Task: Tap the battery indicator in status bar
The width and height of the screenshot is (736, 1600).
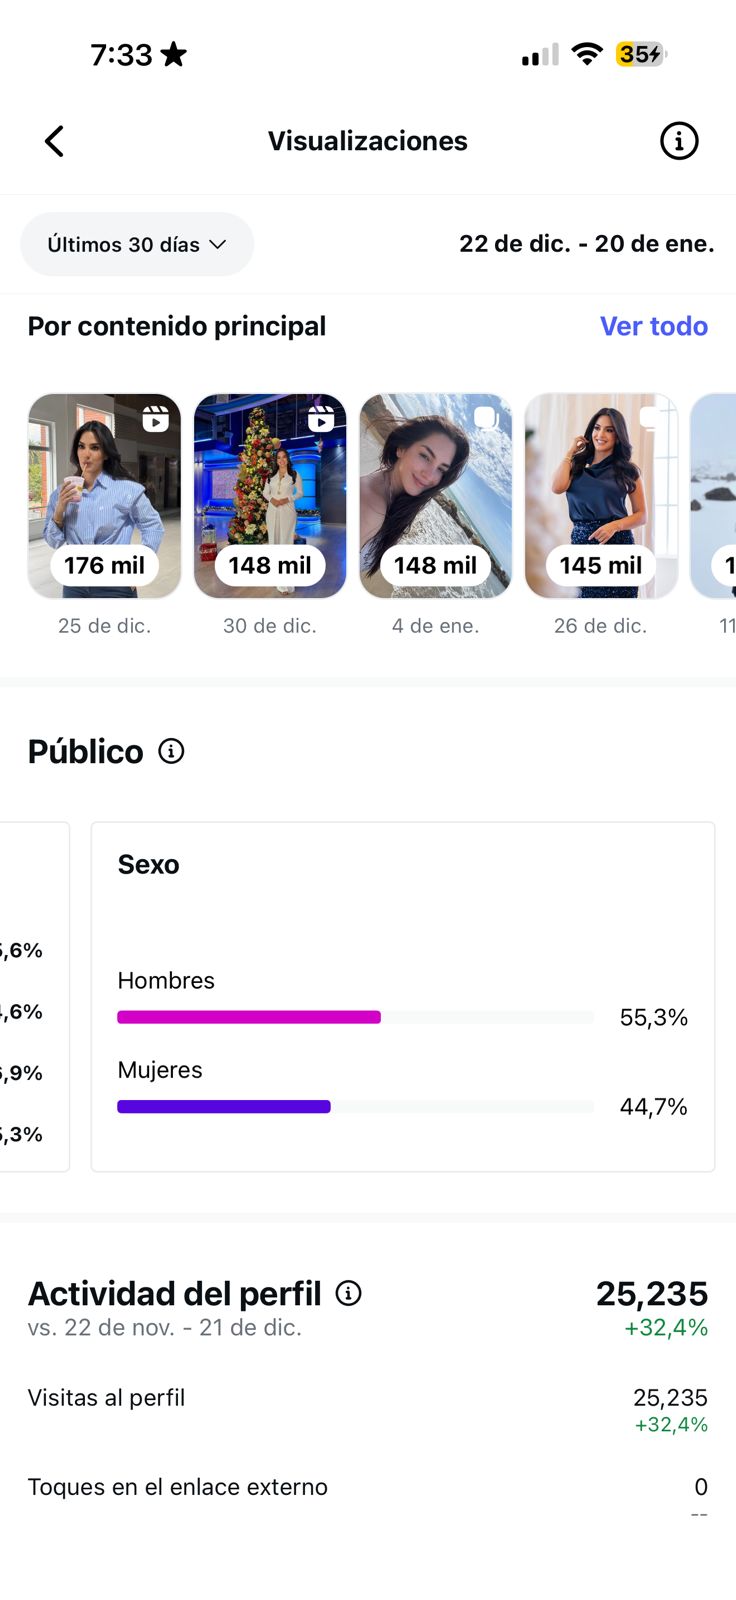Action: [641, 54]
